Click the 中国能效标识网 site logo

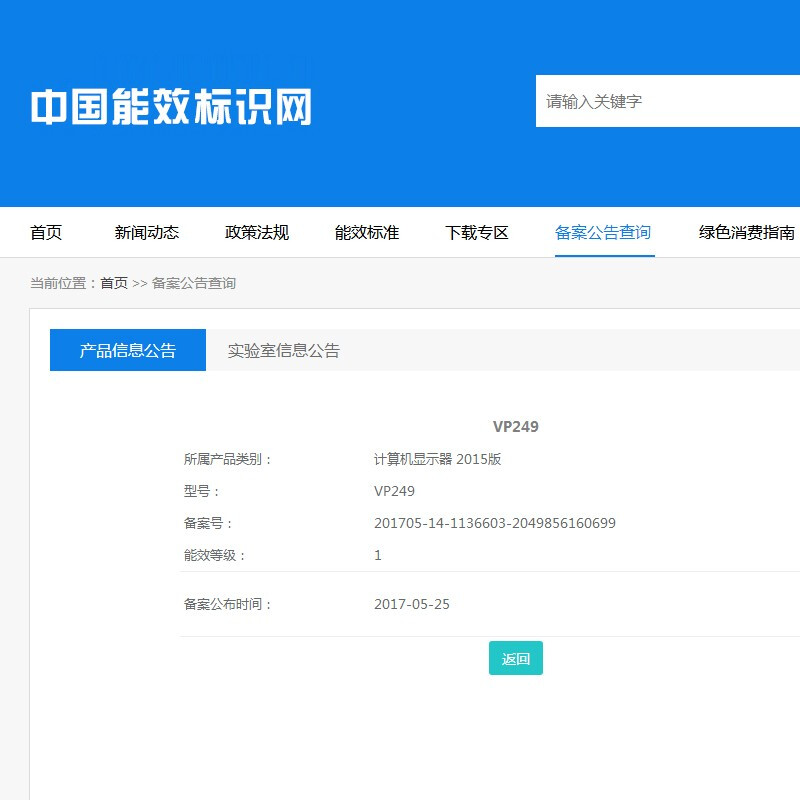click(x=171, y=107)
